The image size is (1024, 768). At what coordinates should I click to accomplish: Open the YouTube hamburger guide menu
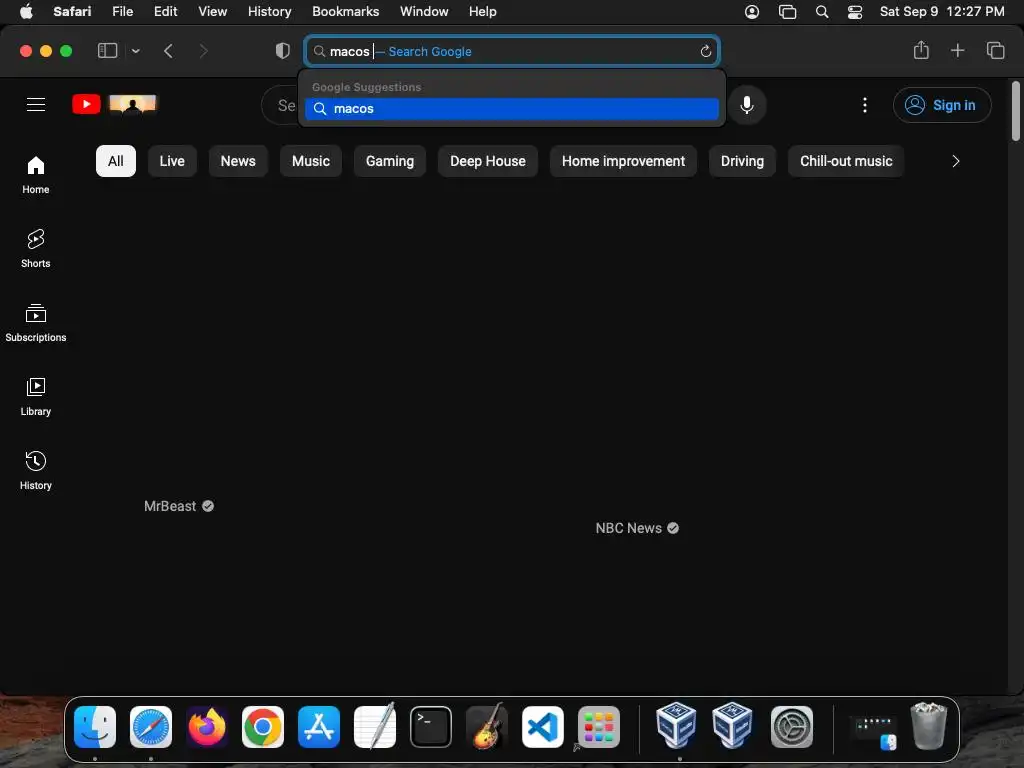click(x=36, y=104)
